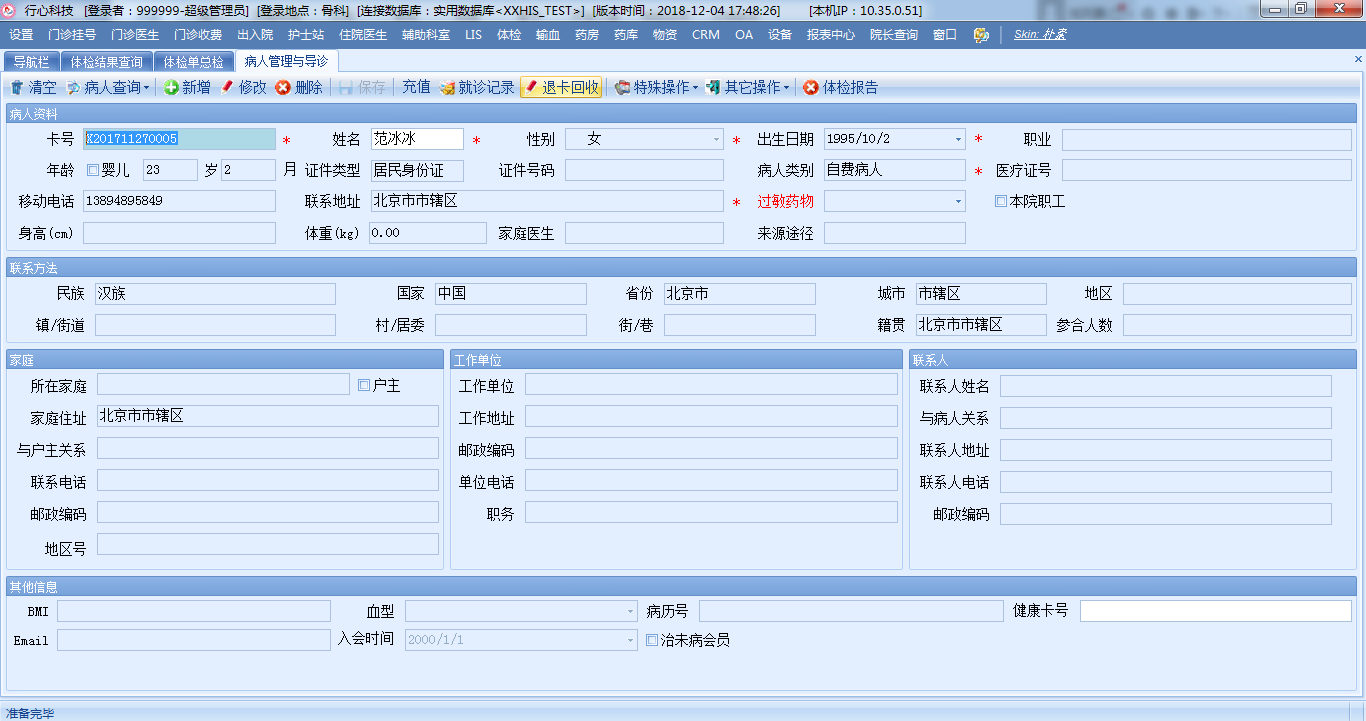Switch to the 体检单总检 tab

point(194,62)
